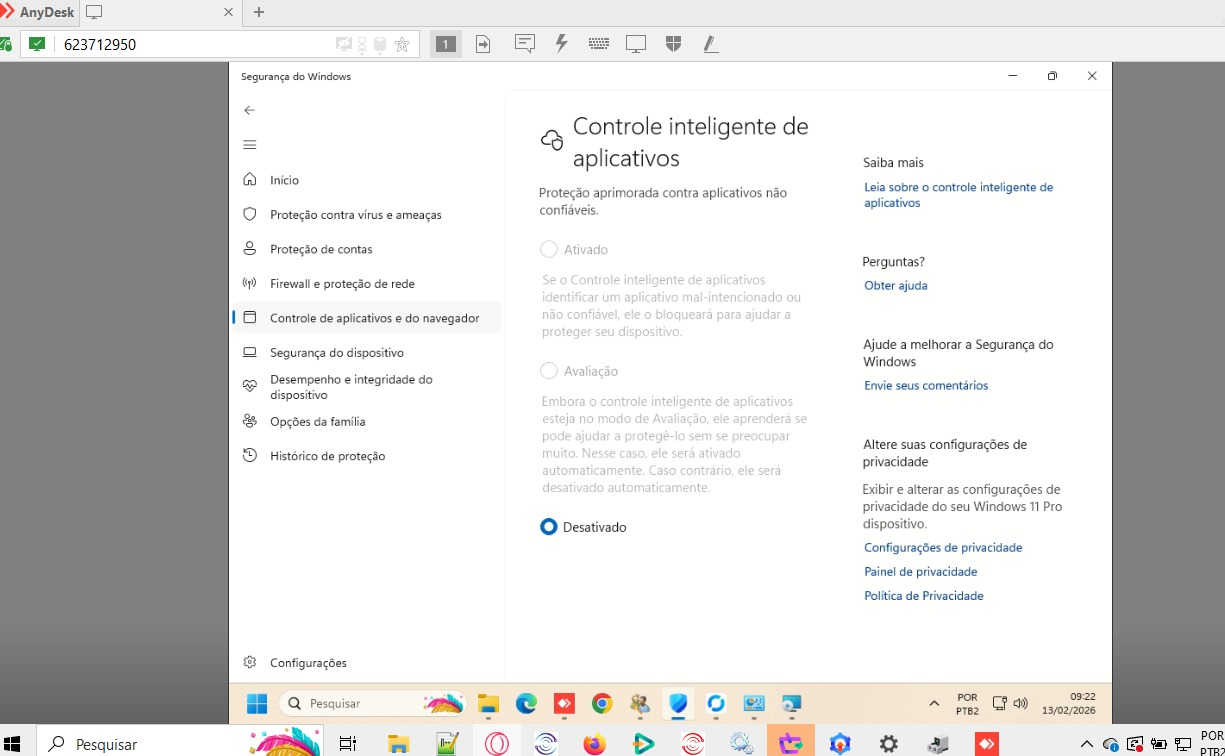The height and width of the screenshot is (756, 1225).
Task: Open the AnyDesk chat icon
Action: 524,44
